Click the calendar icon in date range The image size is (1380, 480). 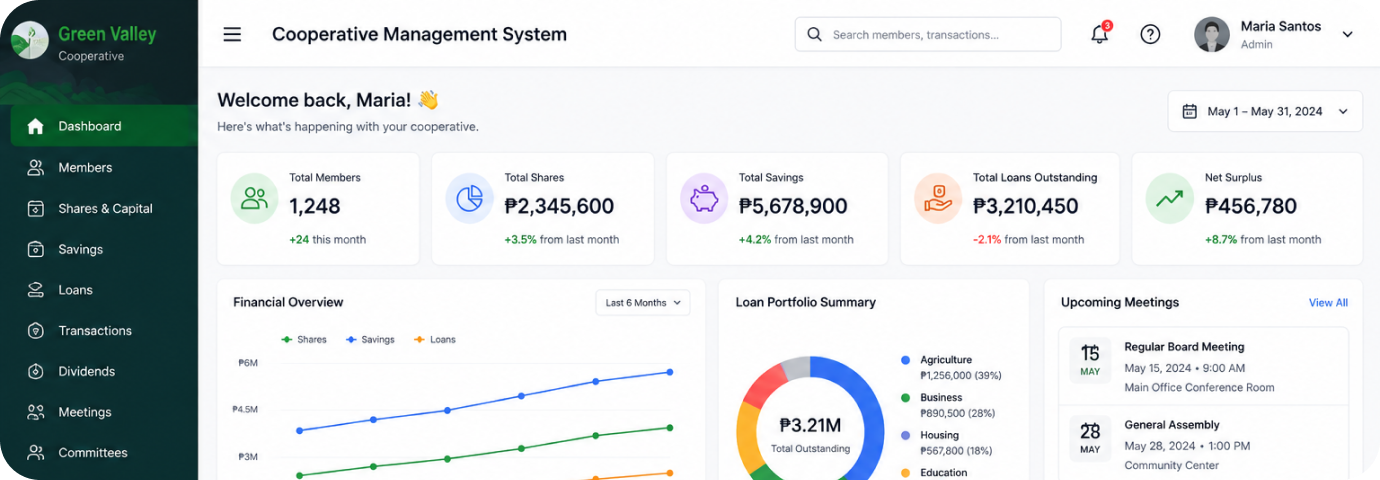click(1190, 111)
